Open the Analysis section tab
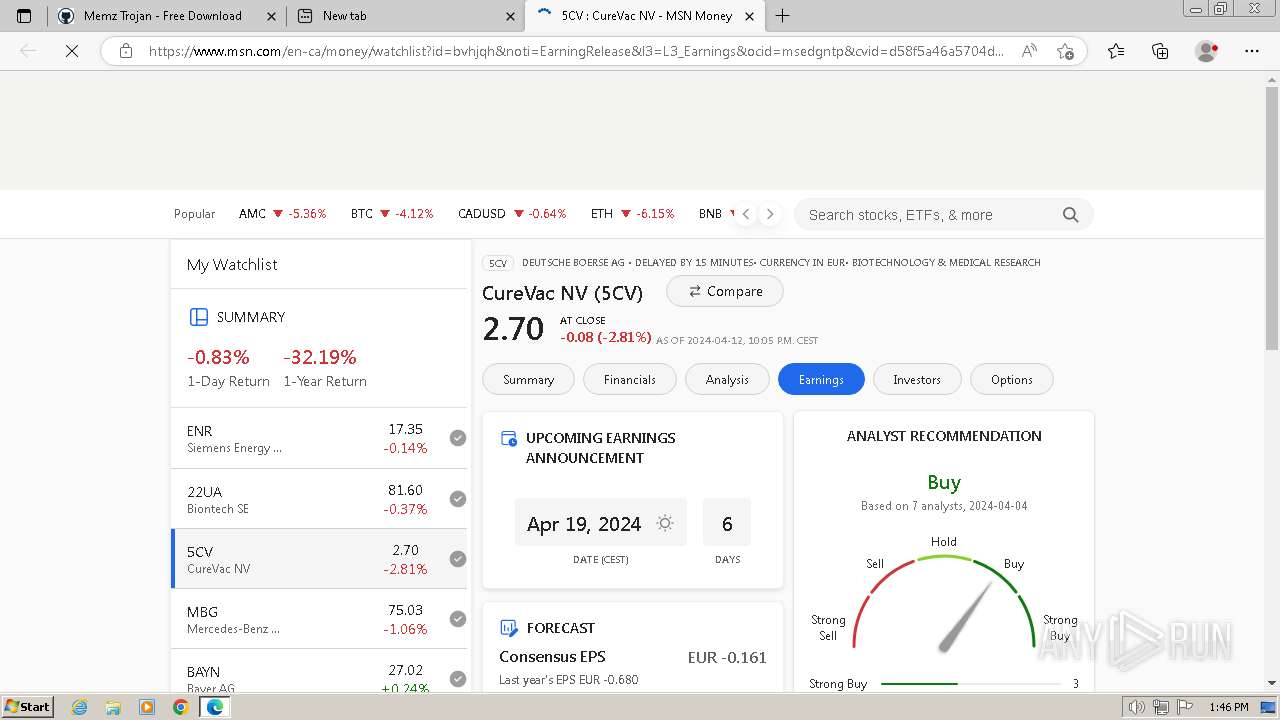This screenshot has width=1280, height=720. click(x=727, y=379)
